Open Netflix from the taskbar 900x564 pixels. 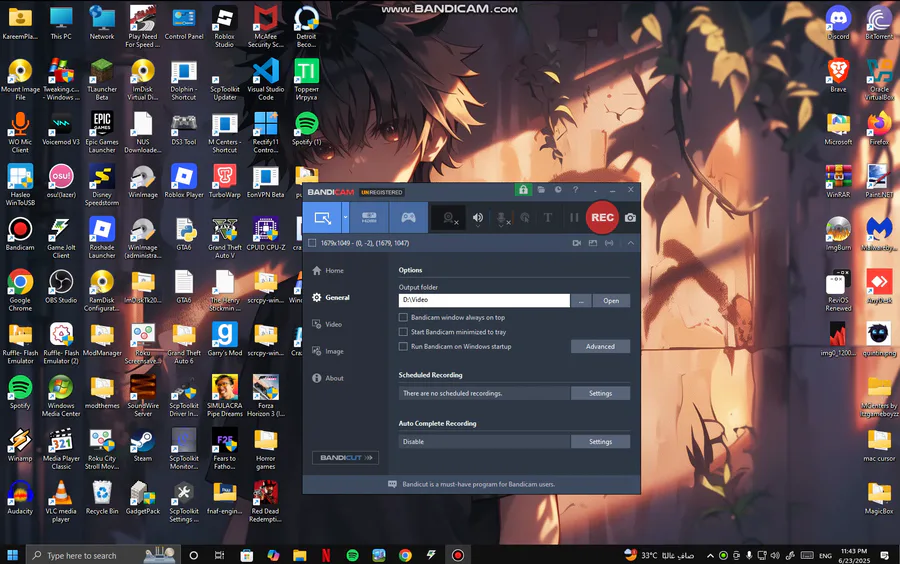[325, 555]
